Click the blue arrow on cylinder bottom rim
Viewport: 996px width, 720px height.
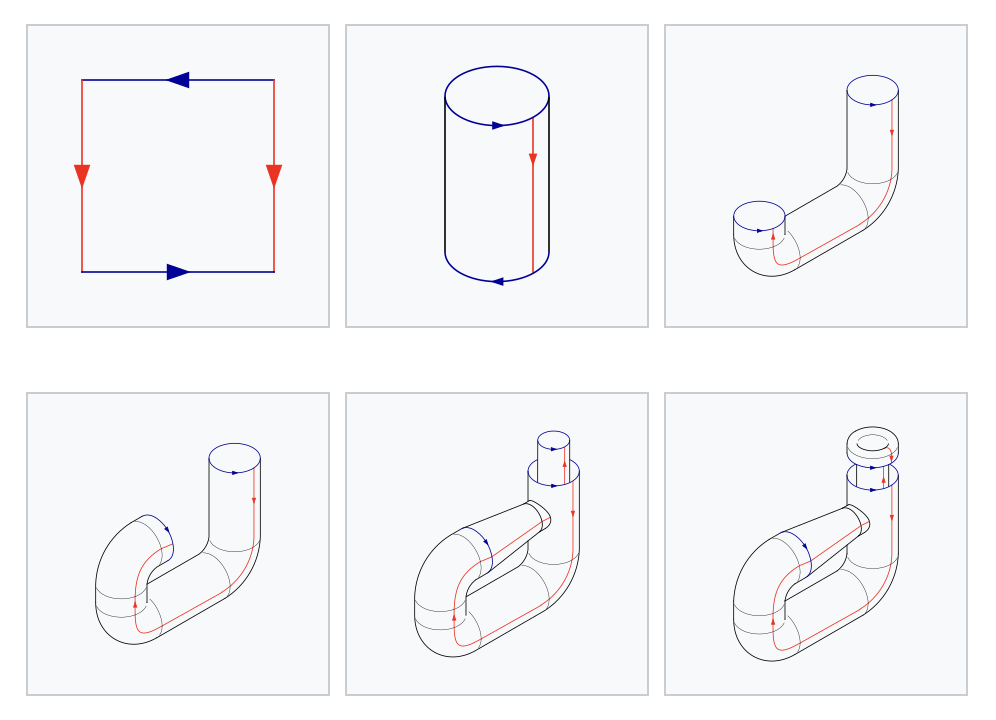[497, 282]
